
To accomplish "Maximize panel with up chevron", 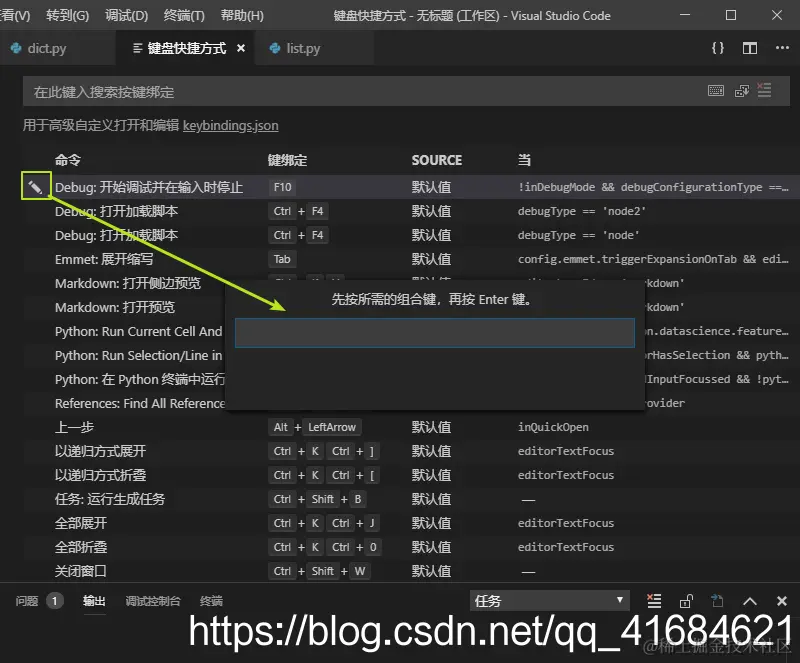I will 750,601.
